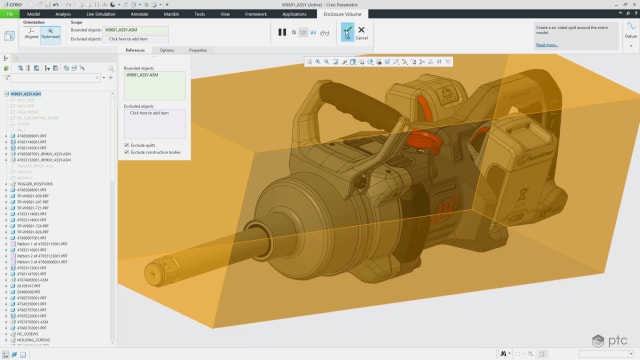Click the Refit icon in graphics toolbar

[309, 62]
